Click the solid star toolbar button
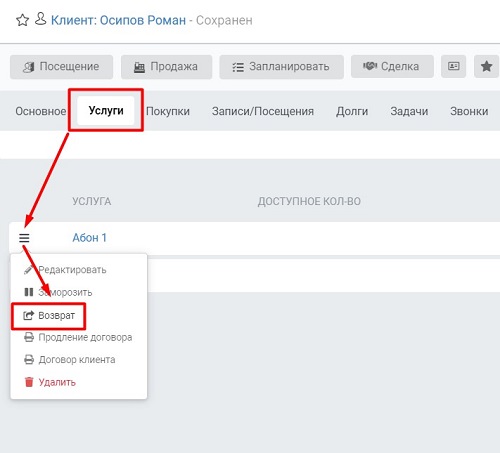 [x=486, y=66]
